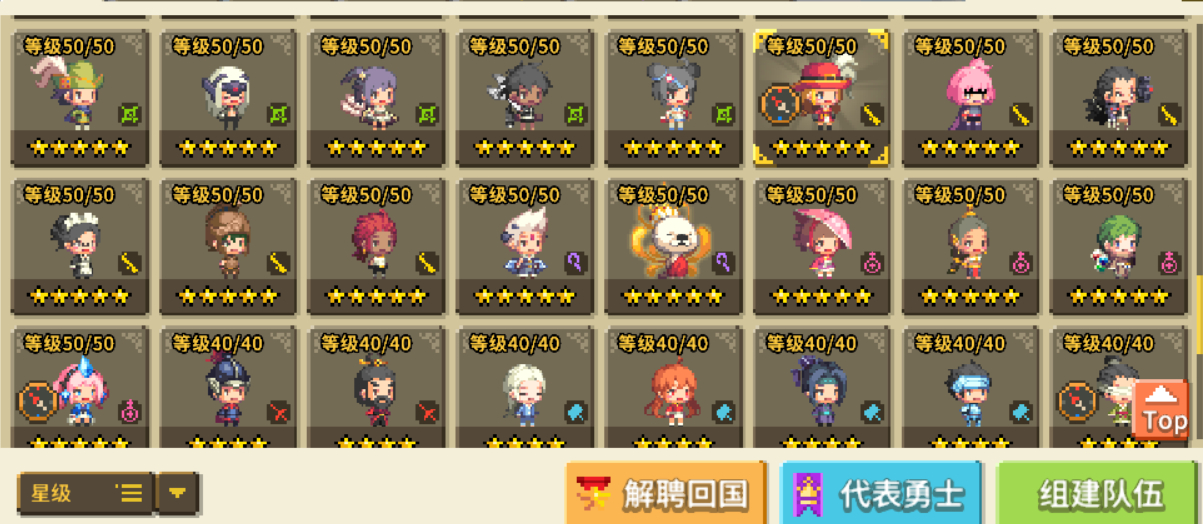Click the 代表勇士 representative hero button
1203x524 pixels.
tap(881, 493)
